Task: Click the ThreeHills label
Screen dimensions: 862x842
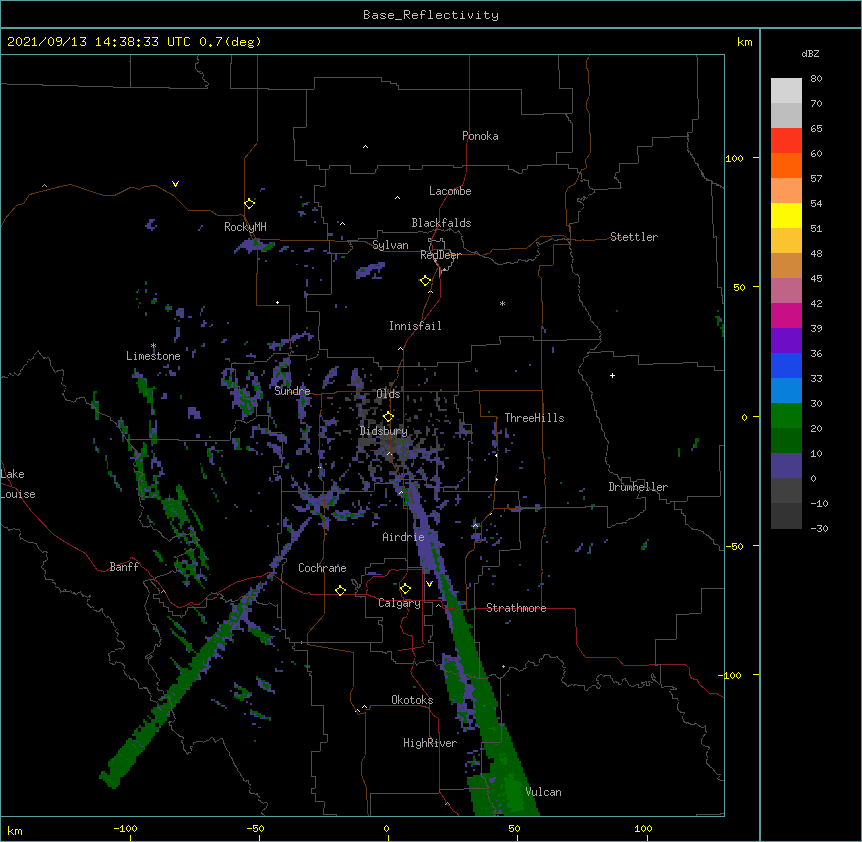Action: coord(534,418)
